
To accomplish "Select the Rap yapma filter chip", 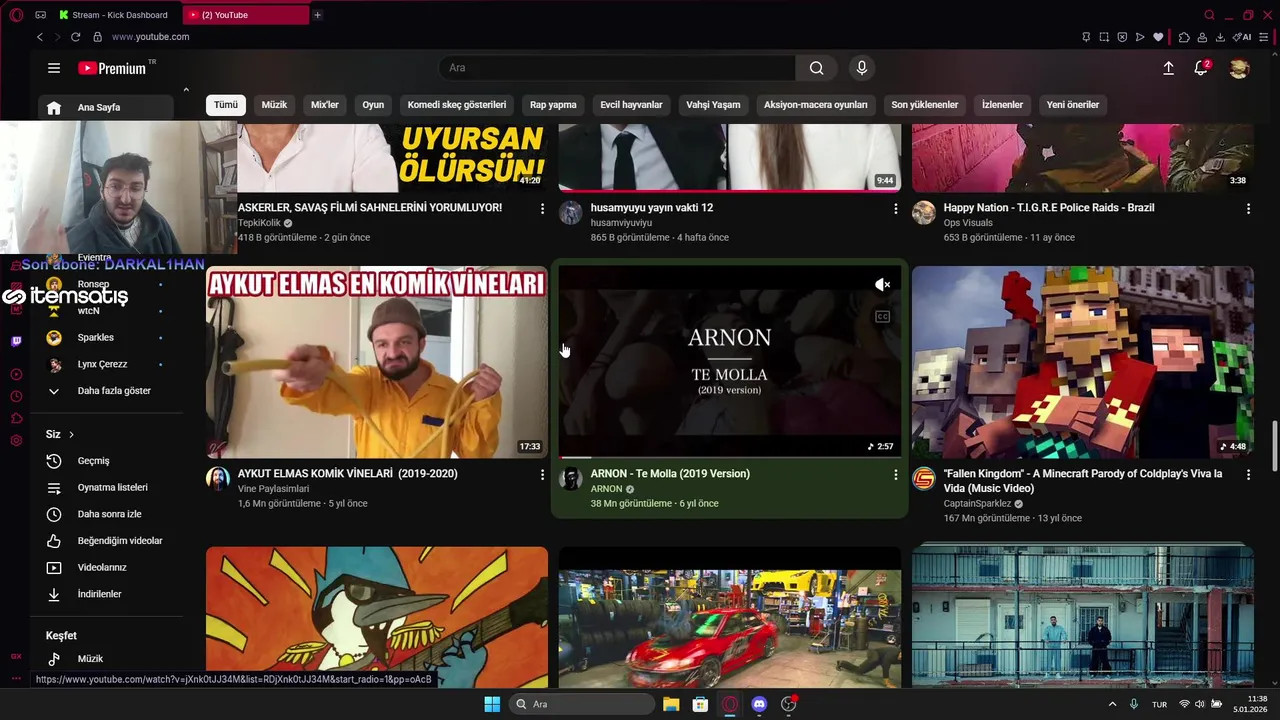I will pos(553,105).
